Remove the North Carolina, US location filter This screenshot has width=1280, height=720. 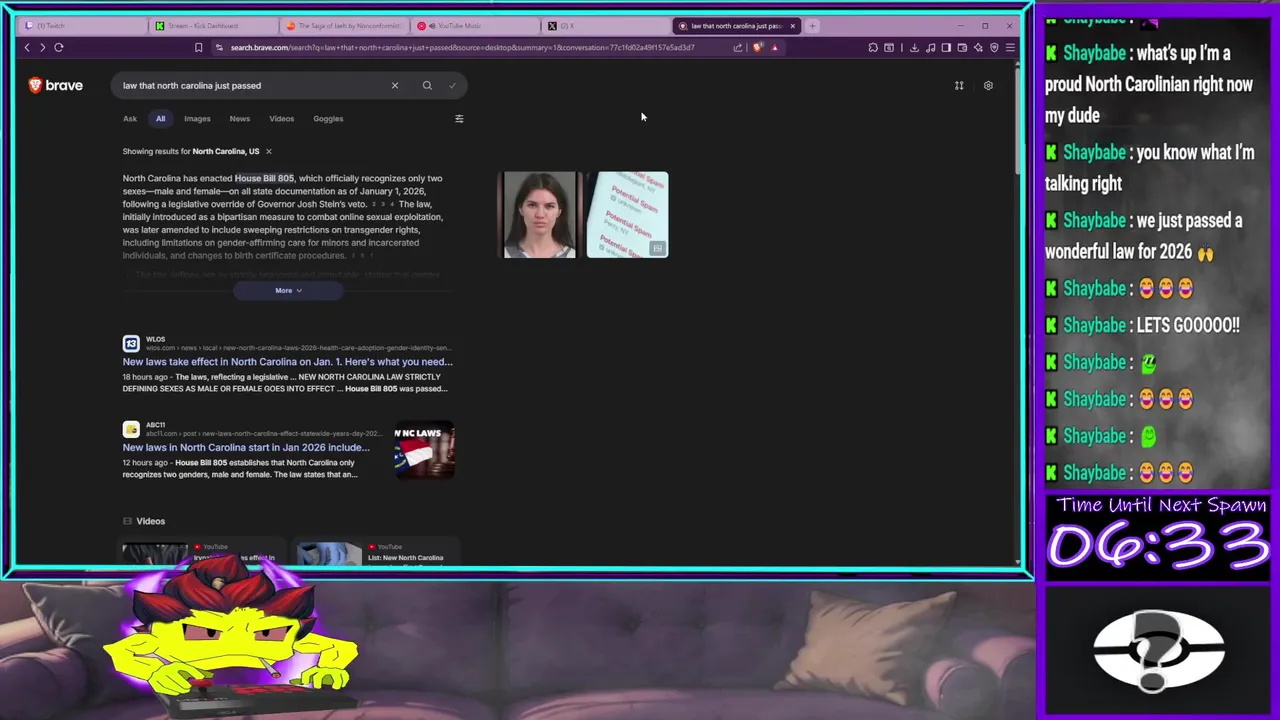pyautogui.click(x=268, y=151)
